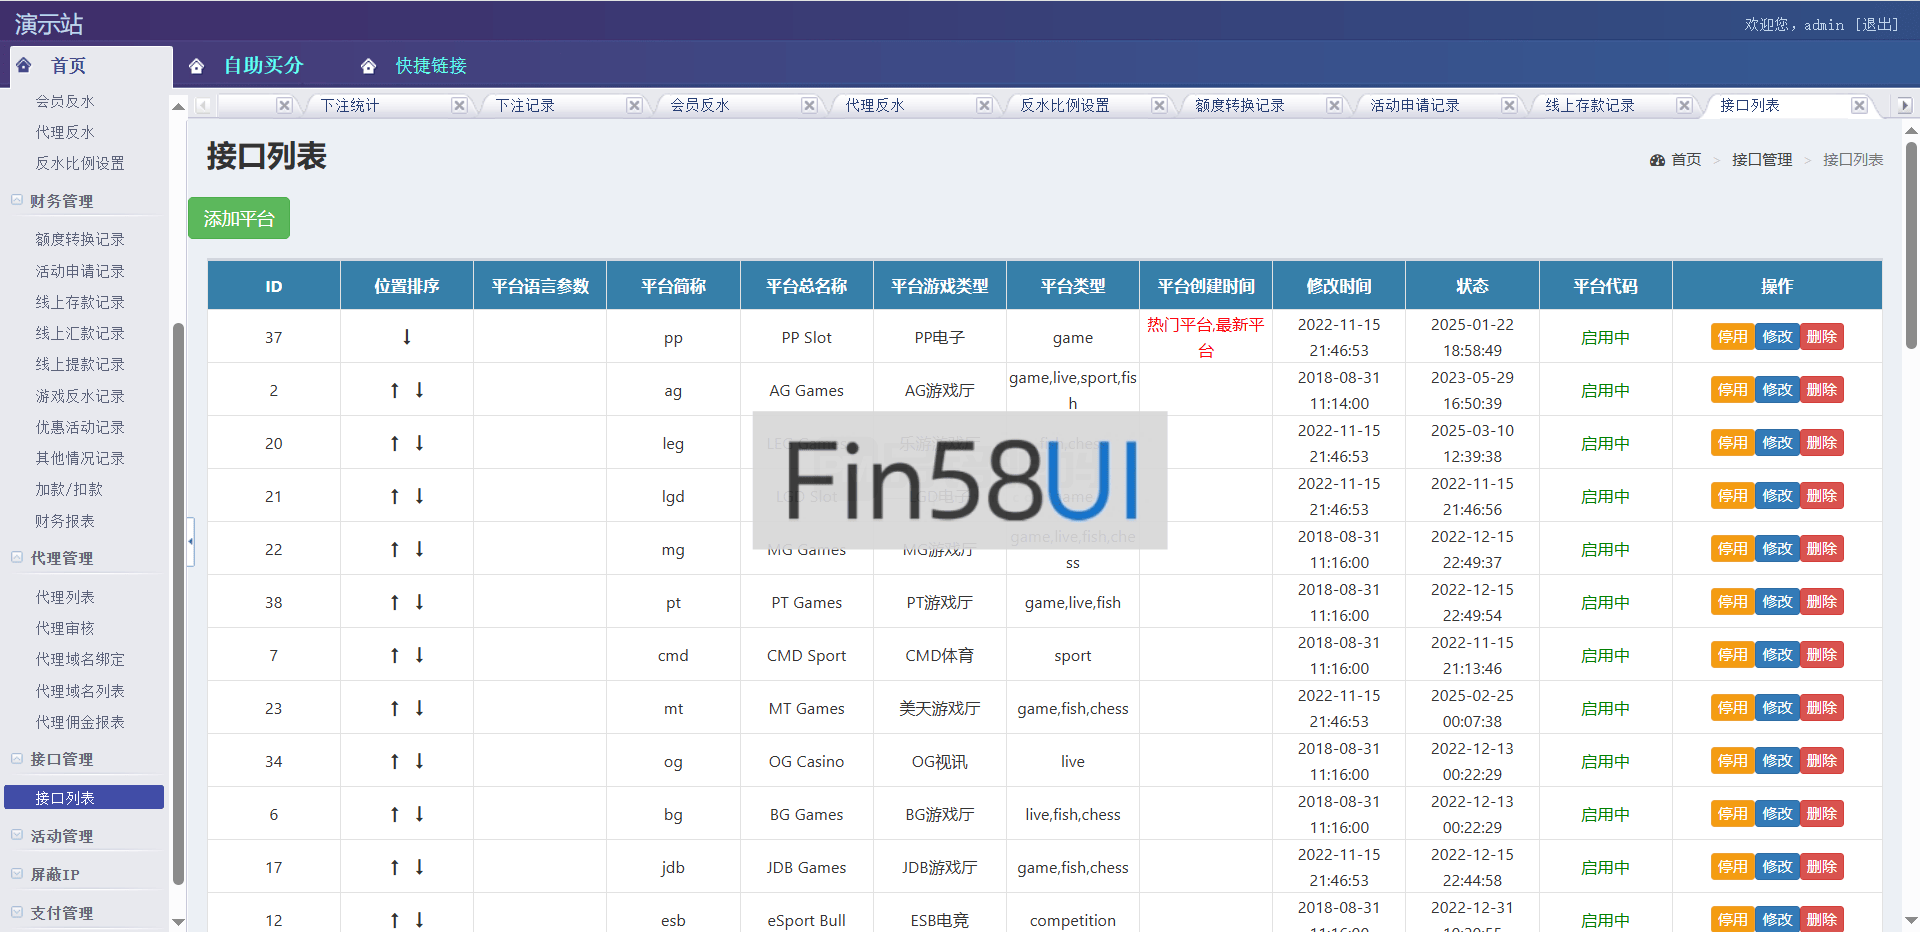
Task: Collapse the 财务管理 menu section
Action: tap(17, 200)
